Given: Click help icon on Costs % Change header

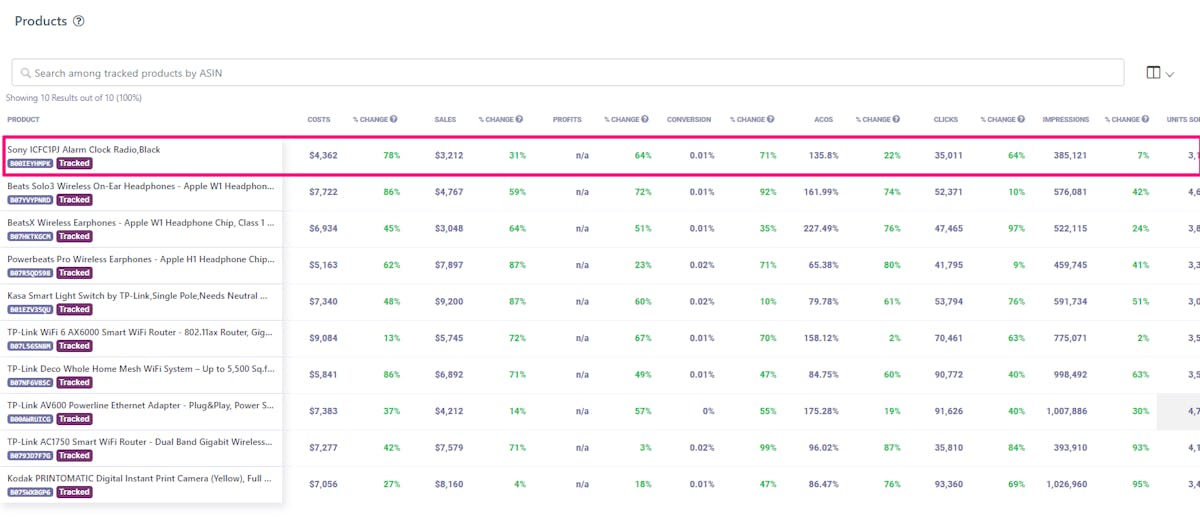Looking at the screenshot, I should 393,119.
